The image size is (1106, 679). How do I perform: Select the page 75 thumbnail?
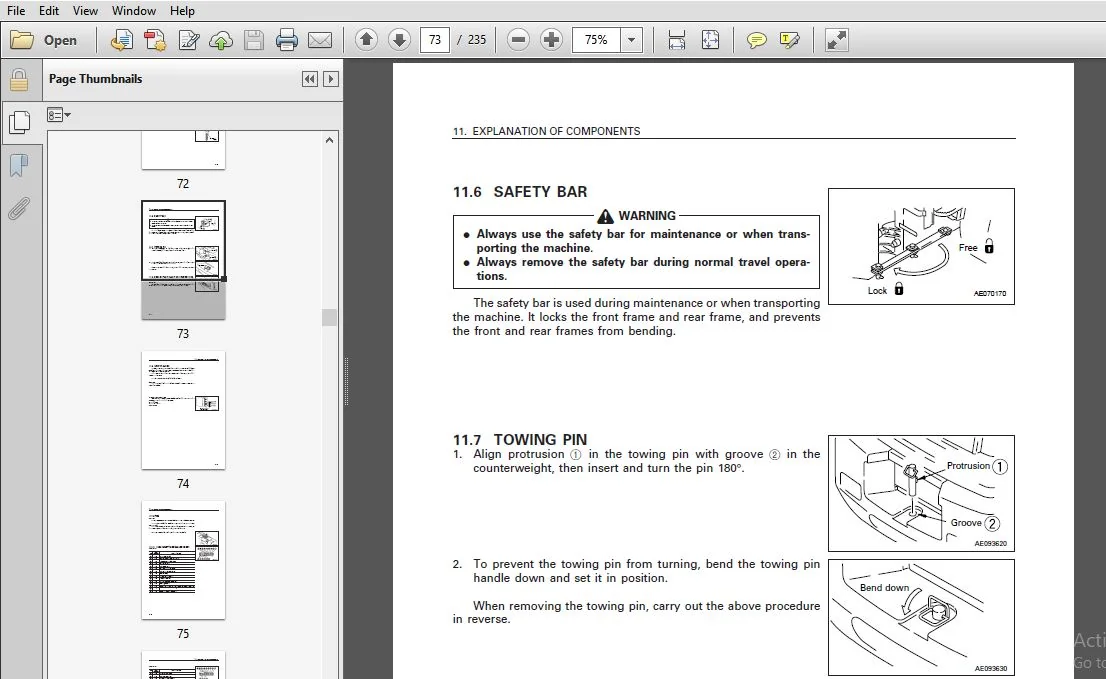[x=183, y=561]
